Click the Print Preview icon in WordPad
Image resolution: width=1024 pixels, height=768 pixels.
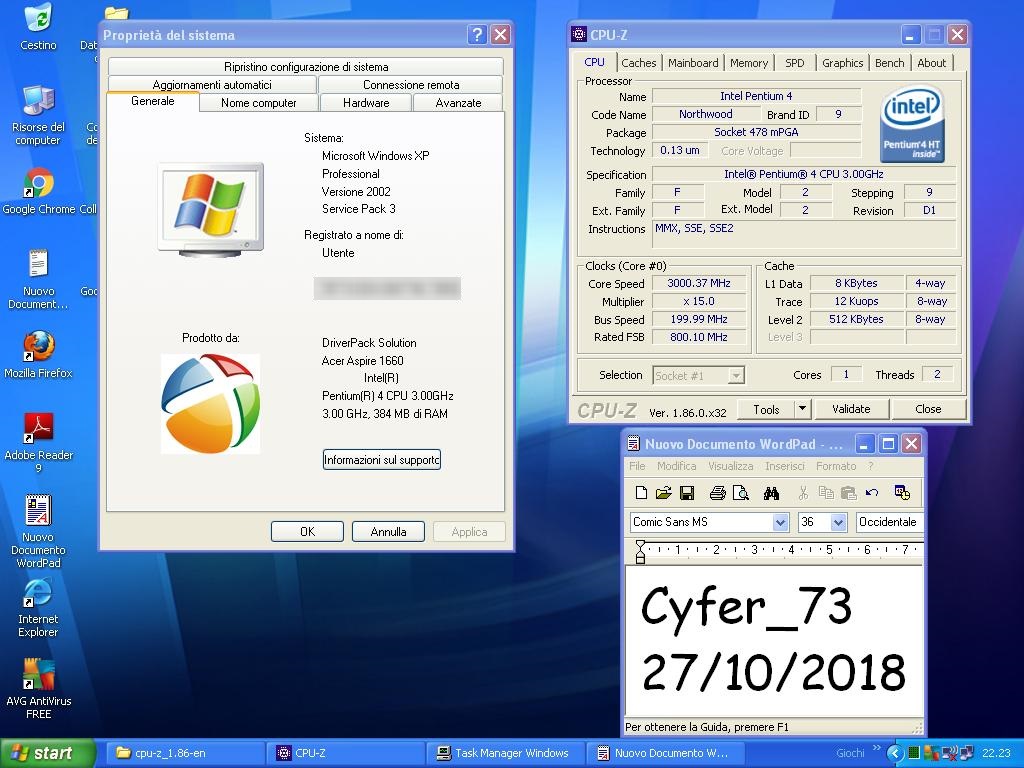pyautogui.click(x=741, y=493)
